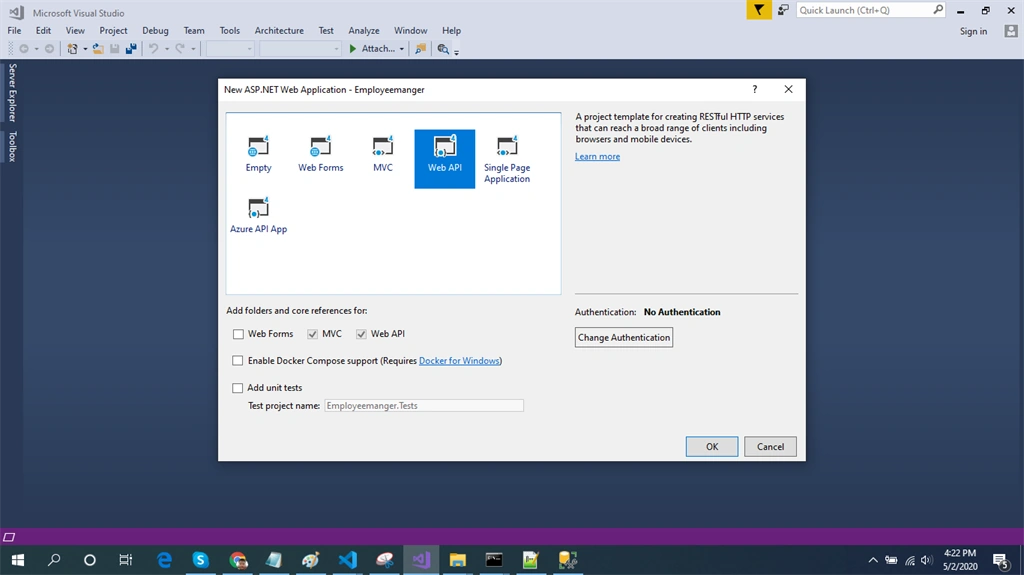
Task: Choose the Azure API App template
Action: pos(258,216)
